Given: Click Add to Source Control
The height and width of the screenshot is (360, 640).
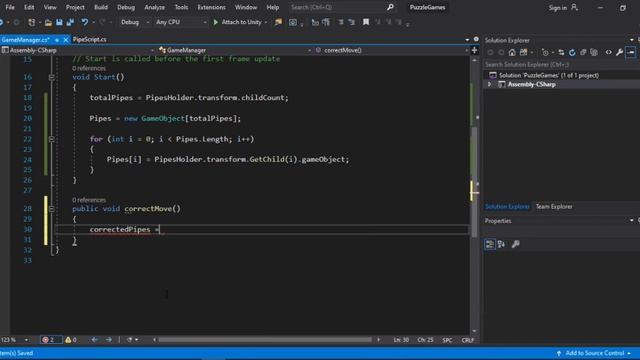Looking at the screenshot, I should (x=595, y=353).
